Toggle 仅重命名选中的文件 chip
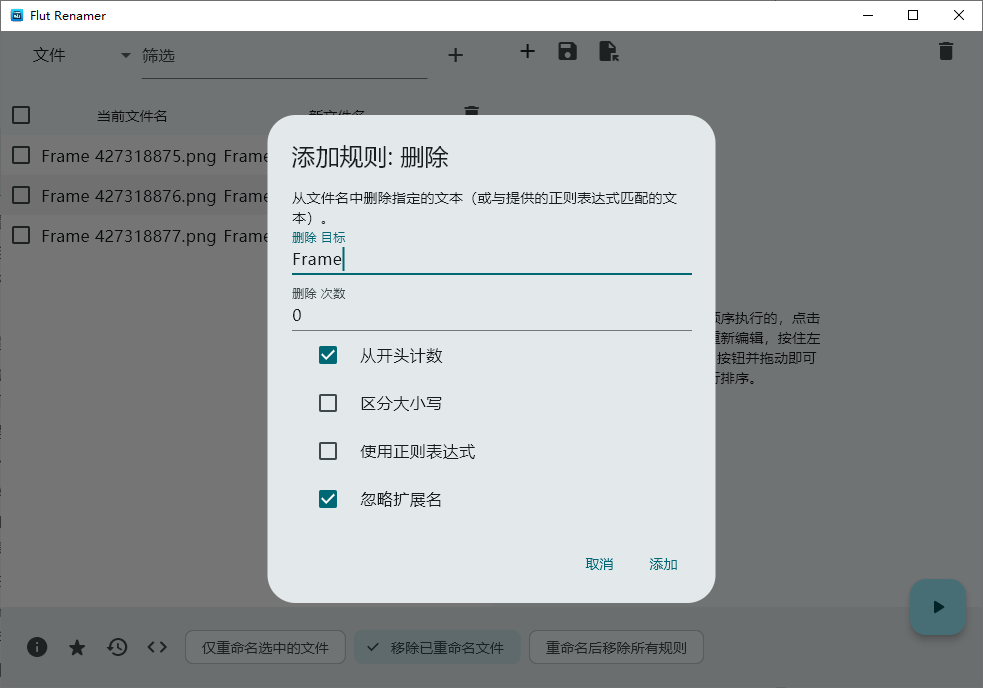This screenshot has height=688, width=983. (x=265, y=647)
